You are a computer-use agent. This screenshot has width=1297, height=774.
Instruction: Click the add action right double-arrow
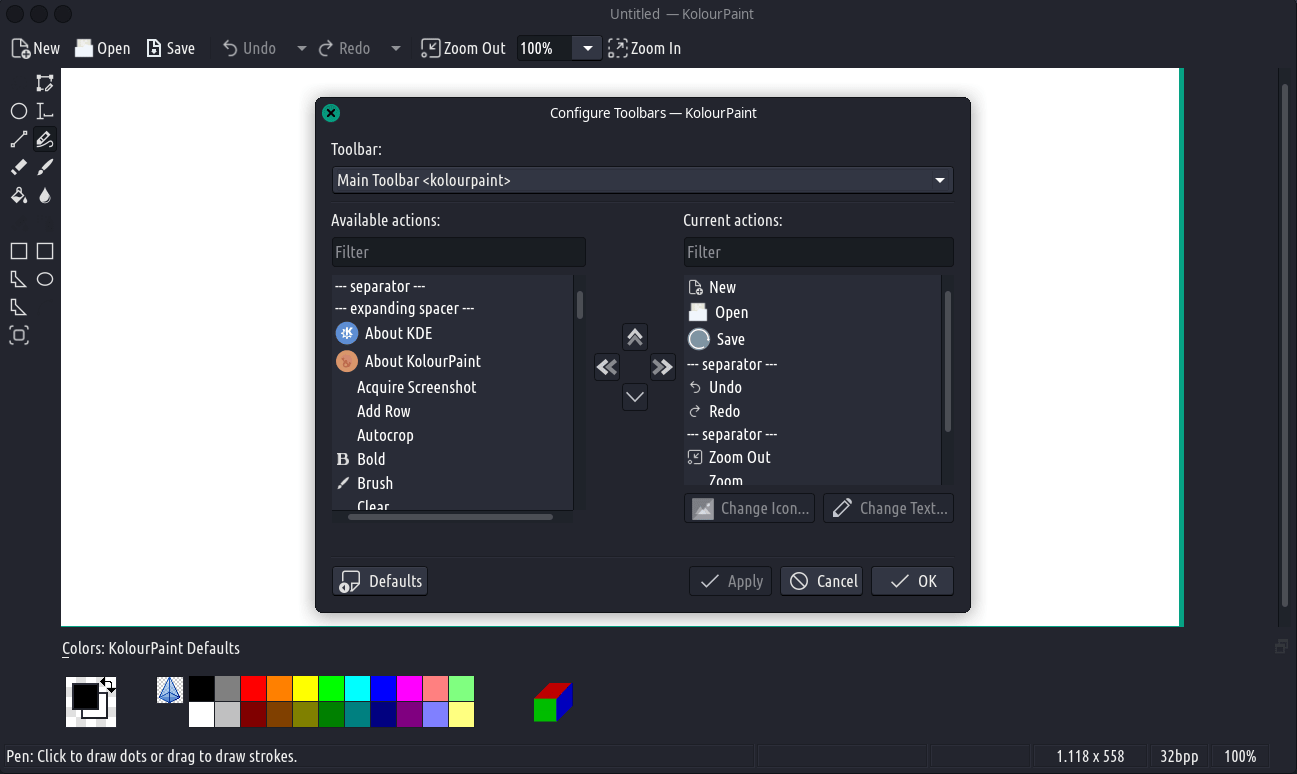point(662,367)
